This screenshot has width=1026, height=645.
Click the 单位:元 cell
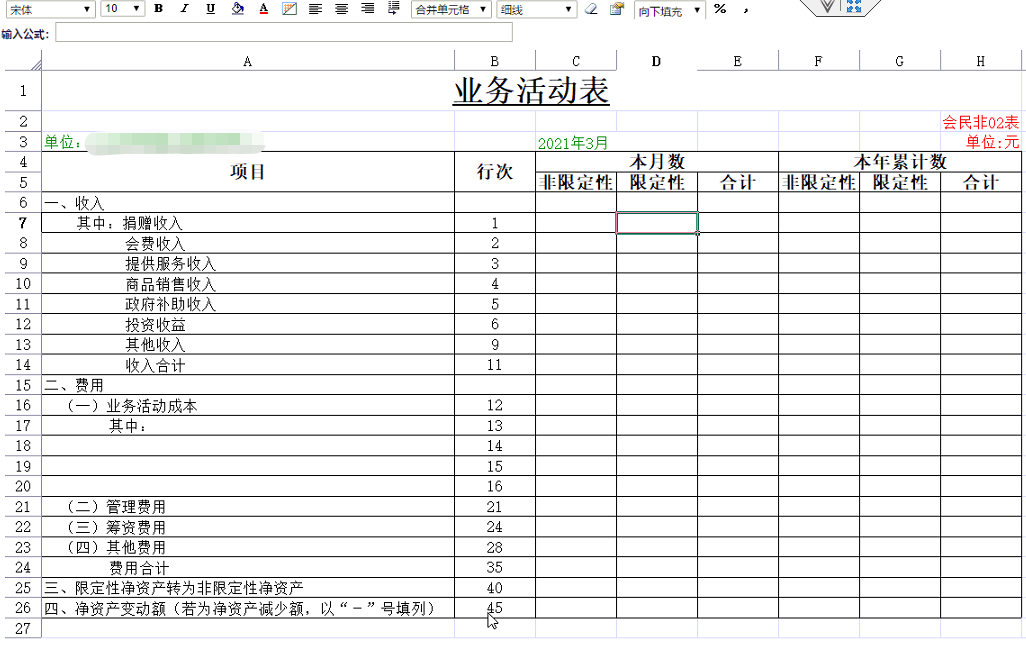tap(980, 142)
